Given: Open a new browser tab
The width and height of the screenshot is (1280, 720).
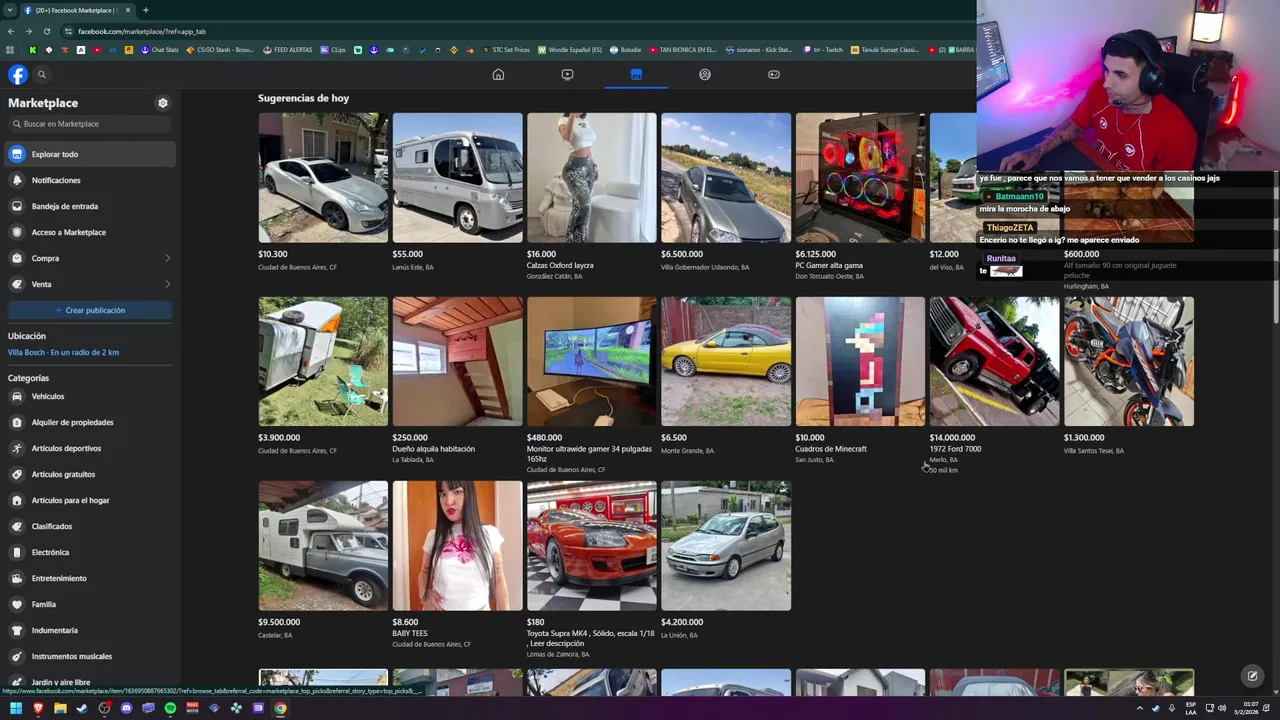Looking at the screenshot, I should pos(146,10).
